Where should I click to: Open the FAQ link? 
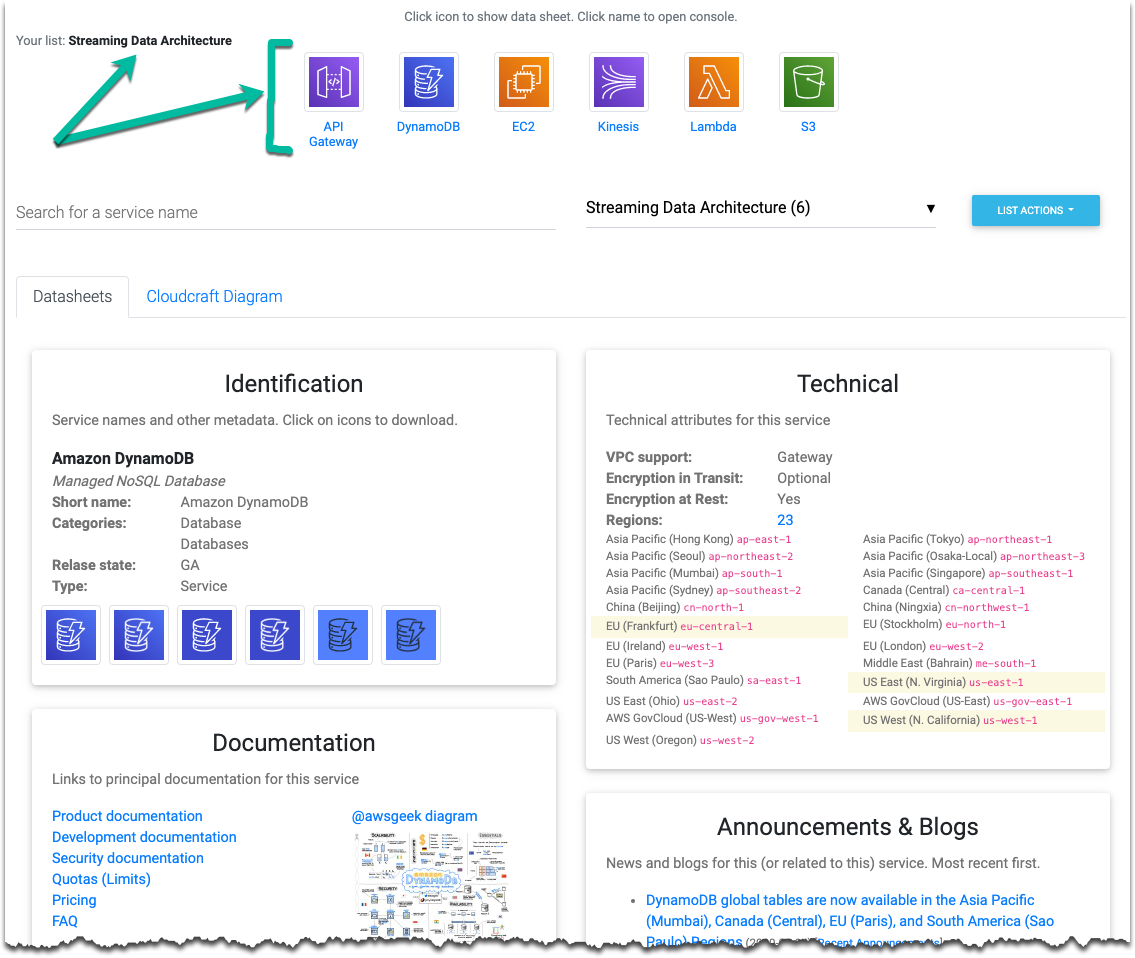[64, 921]
